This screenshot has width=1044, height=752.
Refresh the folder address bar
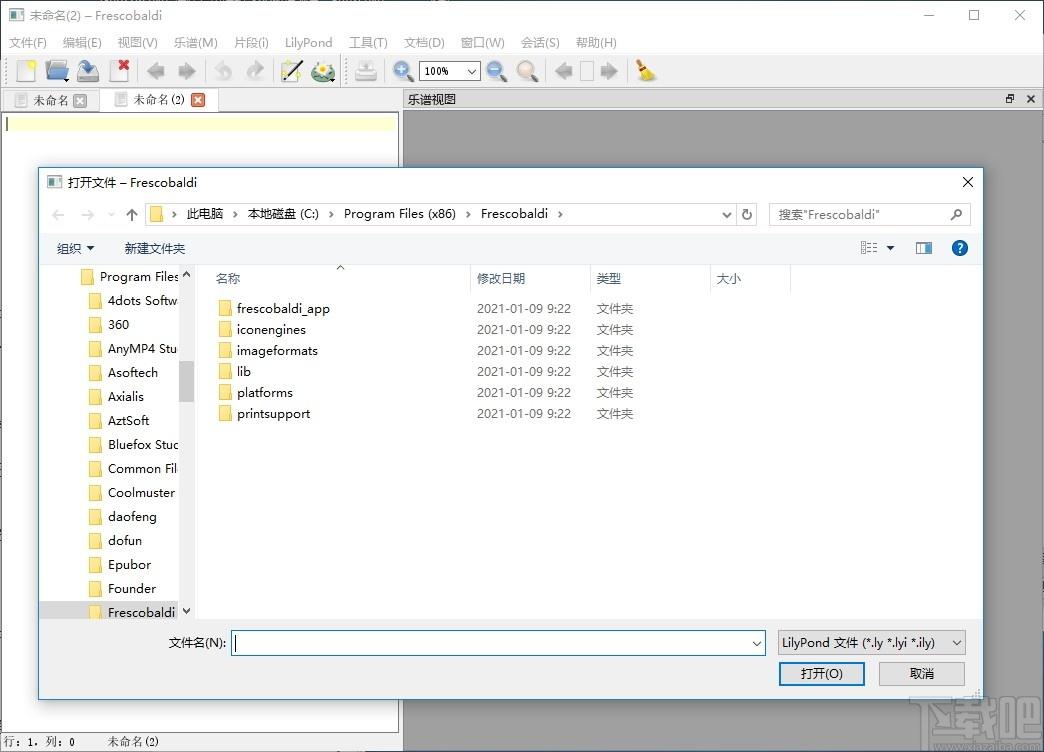747,214
